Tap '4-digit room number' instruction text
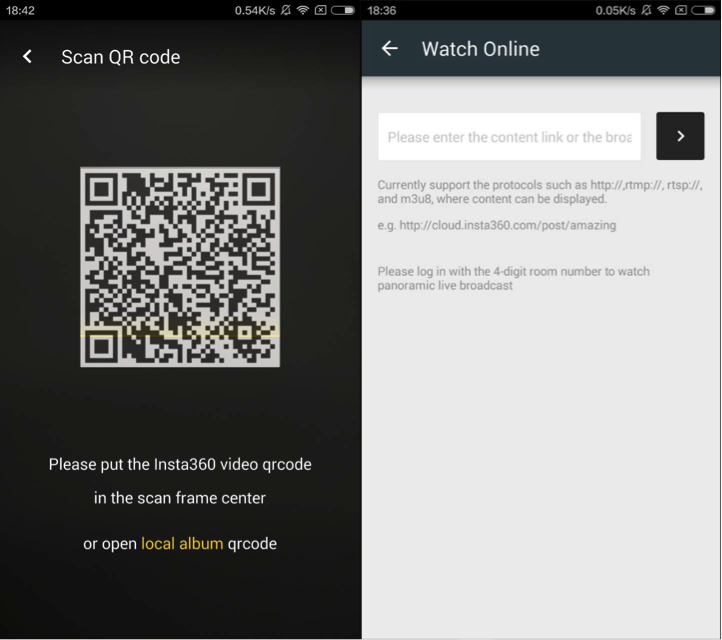 [x=513, y=279]
